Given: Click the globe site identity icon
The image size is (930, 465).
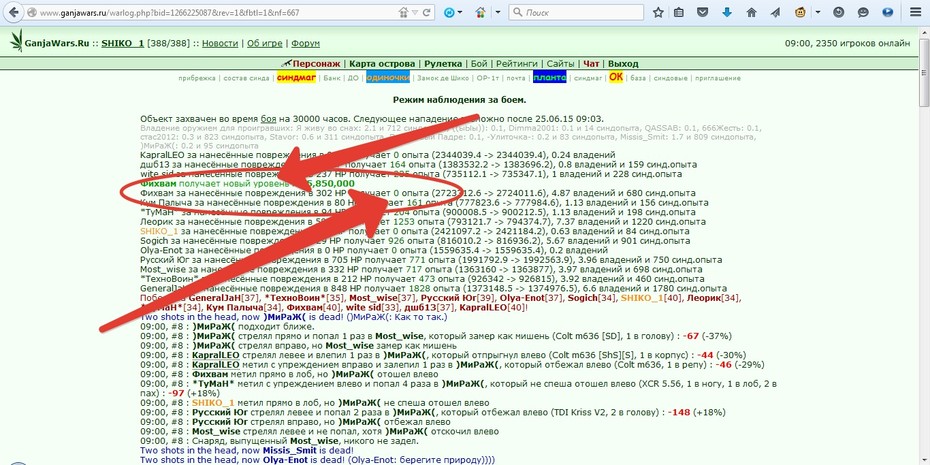Looking at the screenshot, I should click(32, 12).
